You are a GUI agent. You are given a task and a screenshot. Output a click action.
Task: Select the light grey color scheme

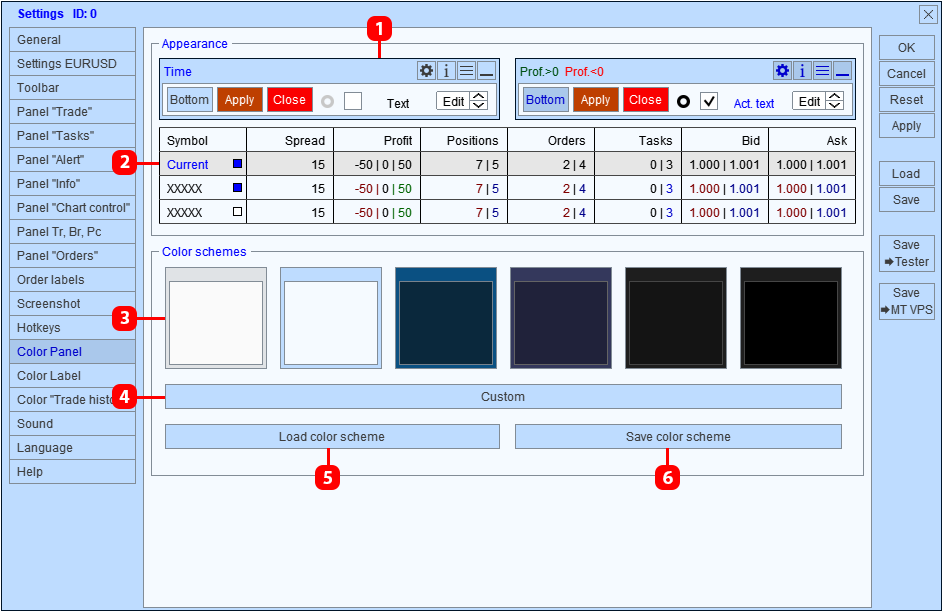(216, 318)
